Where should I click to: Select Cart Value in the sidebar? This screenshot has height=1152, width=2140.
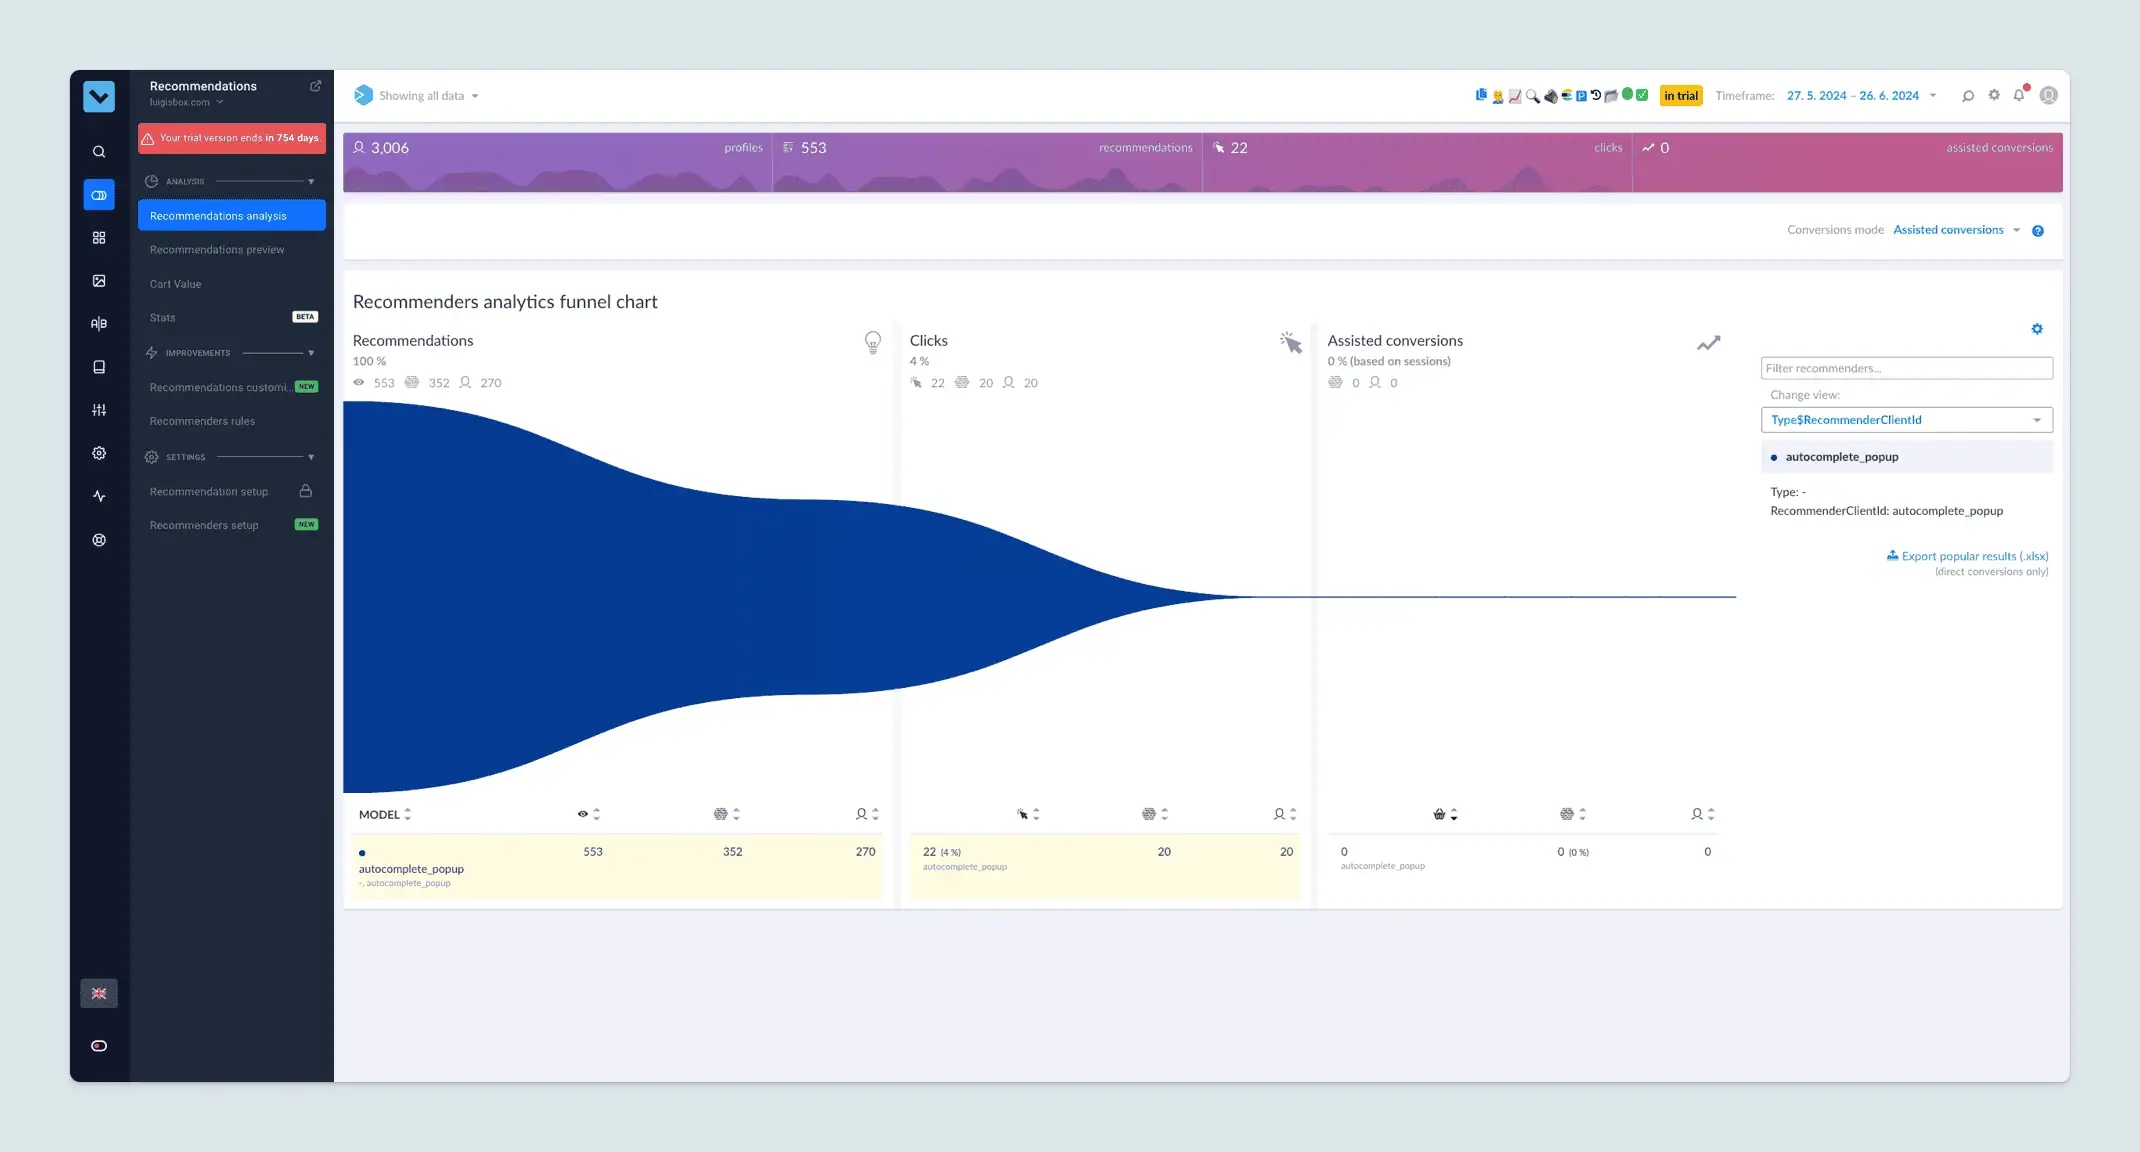[x=176, y=284]
